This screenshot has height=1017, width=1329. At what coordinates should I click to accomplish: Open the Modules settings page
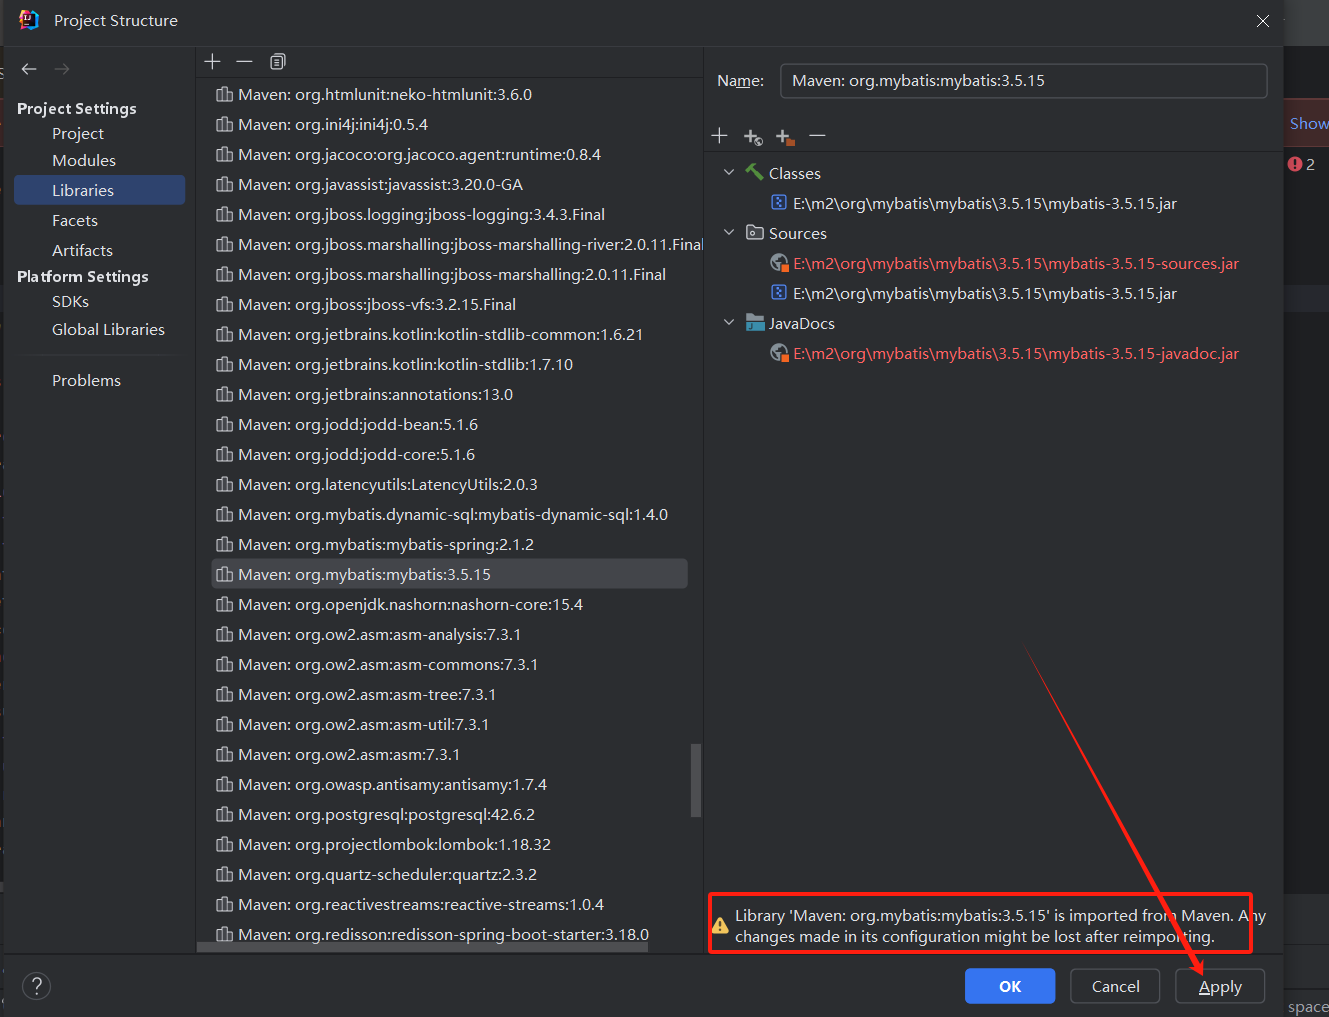[x=84, y=160]
